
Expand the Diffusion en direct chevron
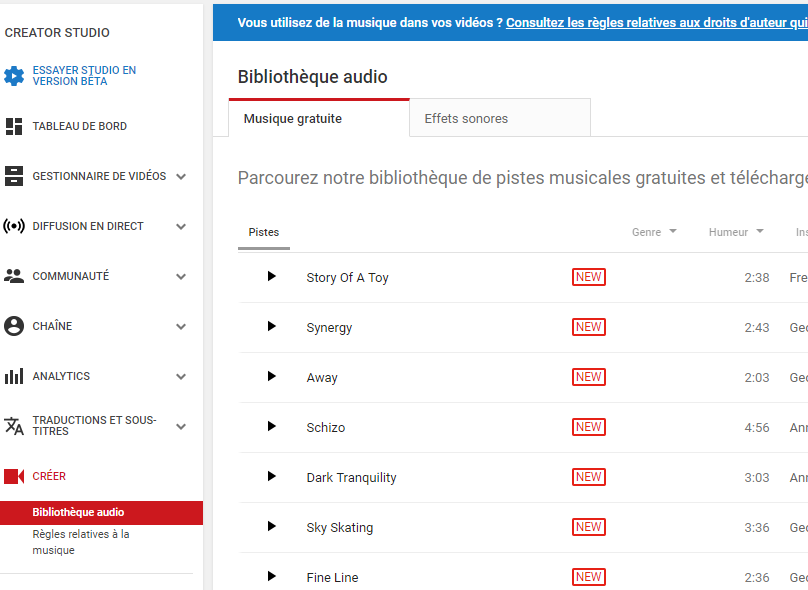(x=181, y=227)
